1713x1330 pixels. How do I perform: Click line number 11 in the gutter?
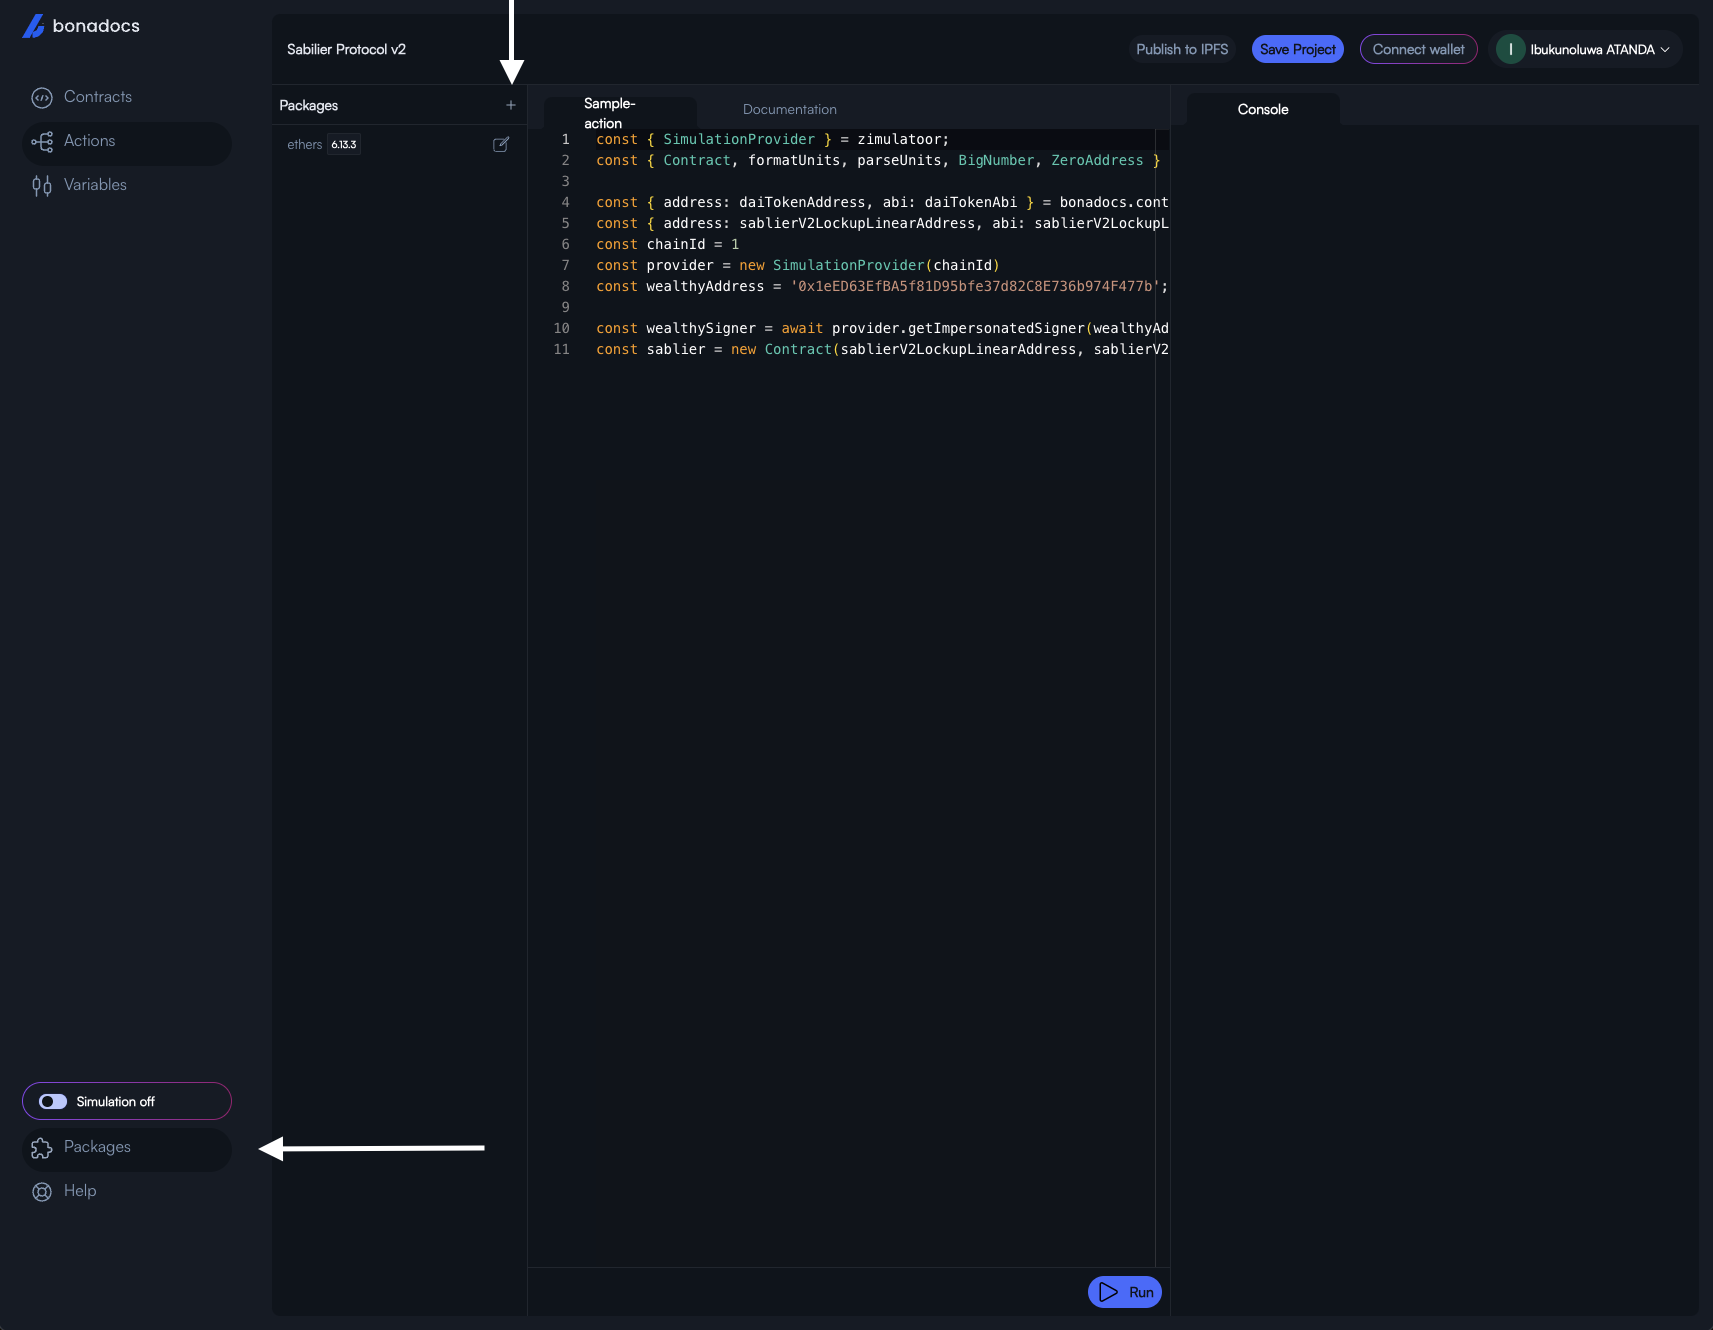pos(562,349)
